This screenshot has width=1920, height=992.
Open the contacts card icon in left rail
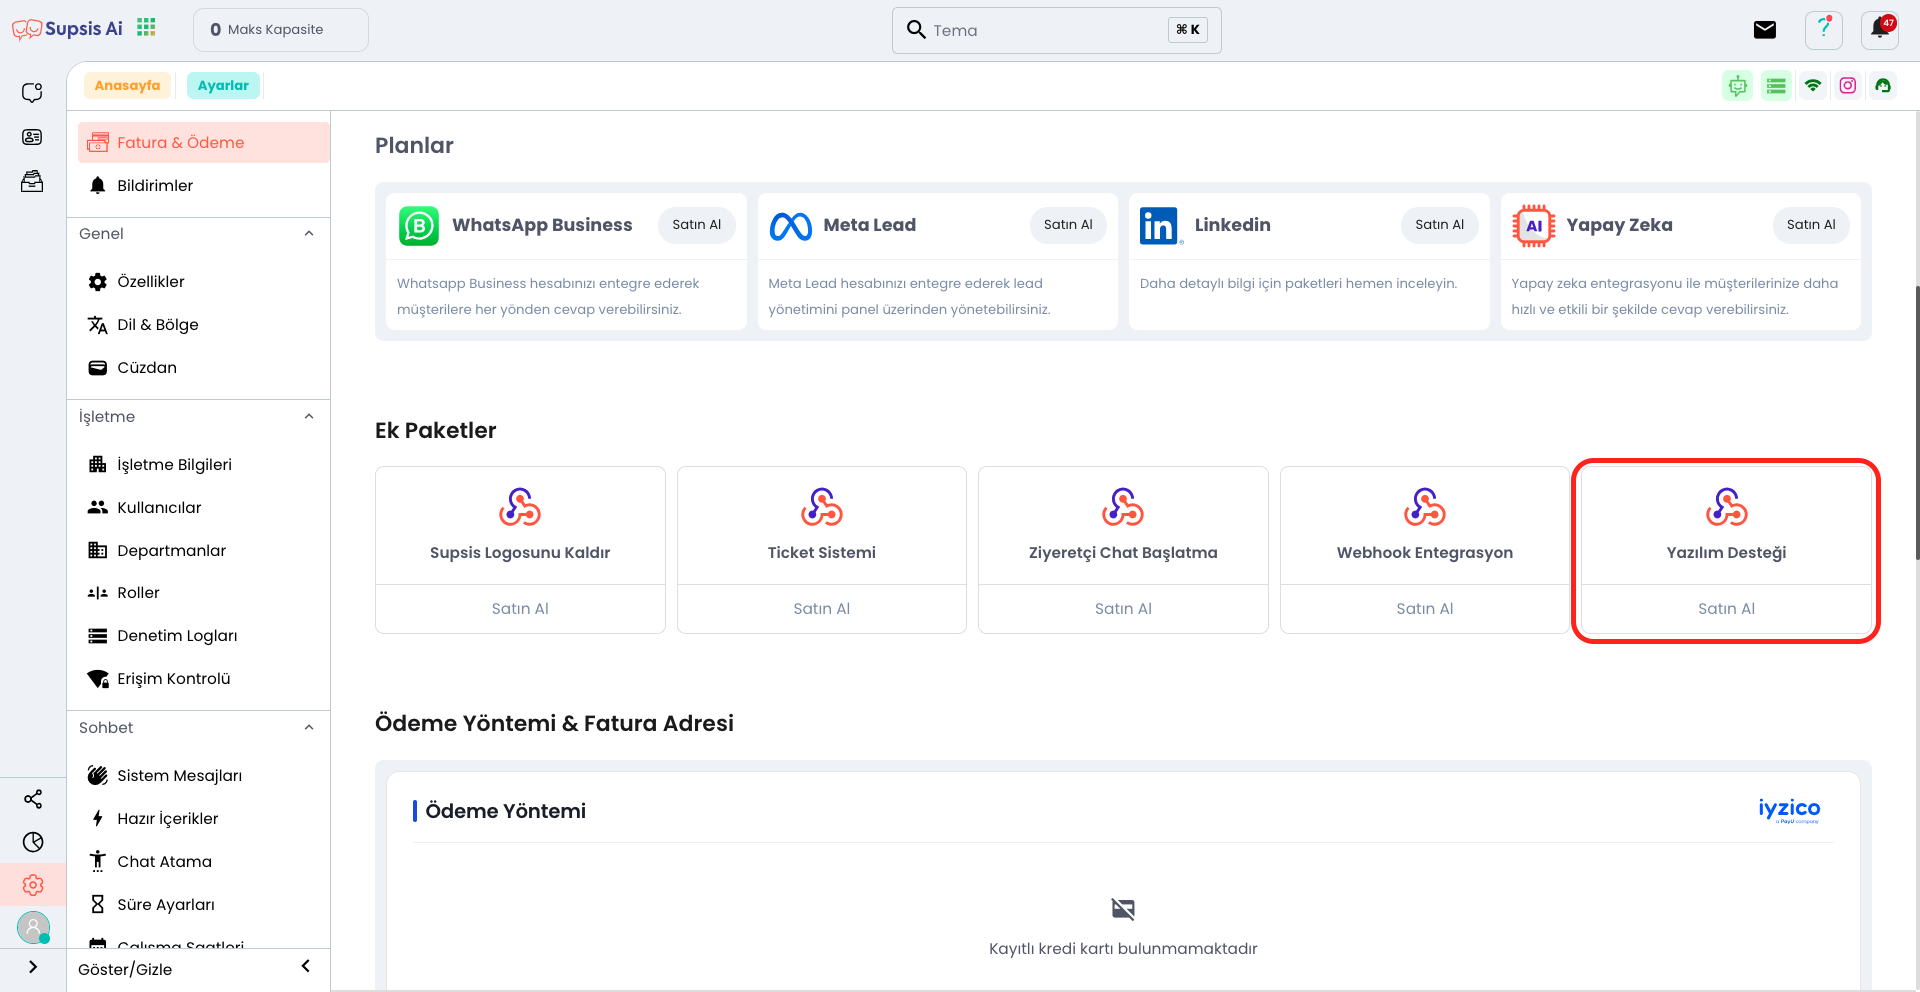32,137
